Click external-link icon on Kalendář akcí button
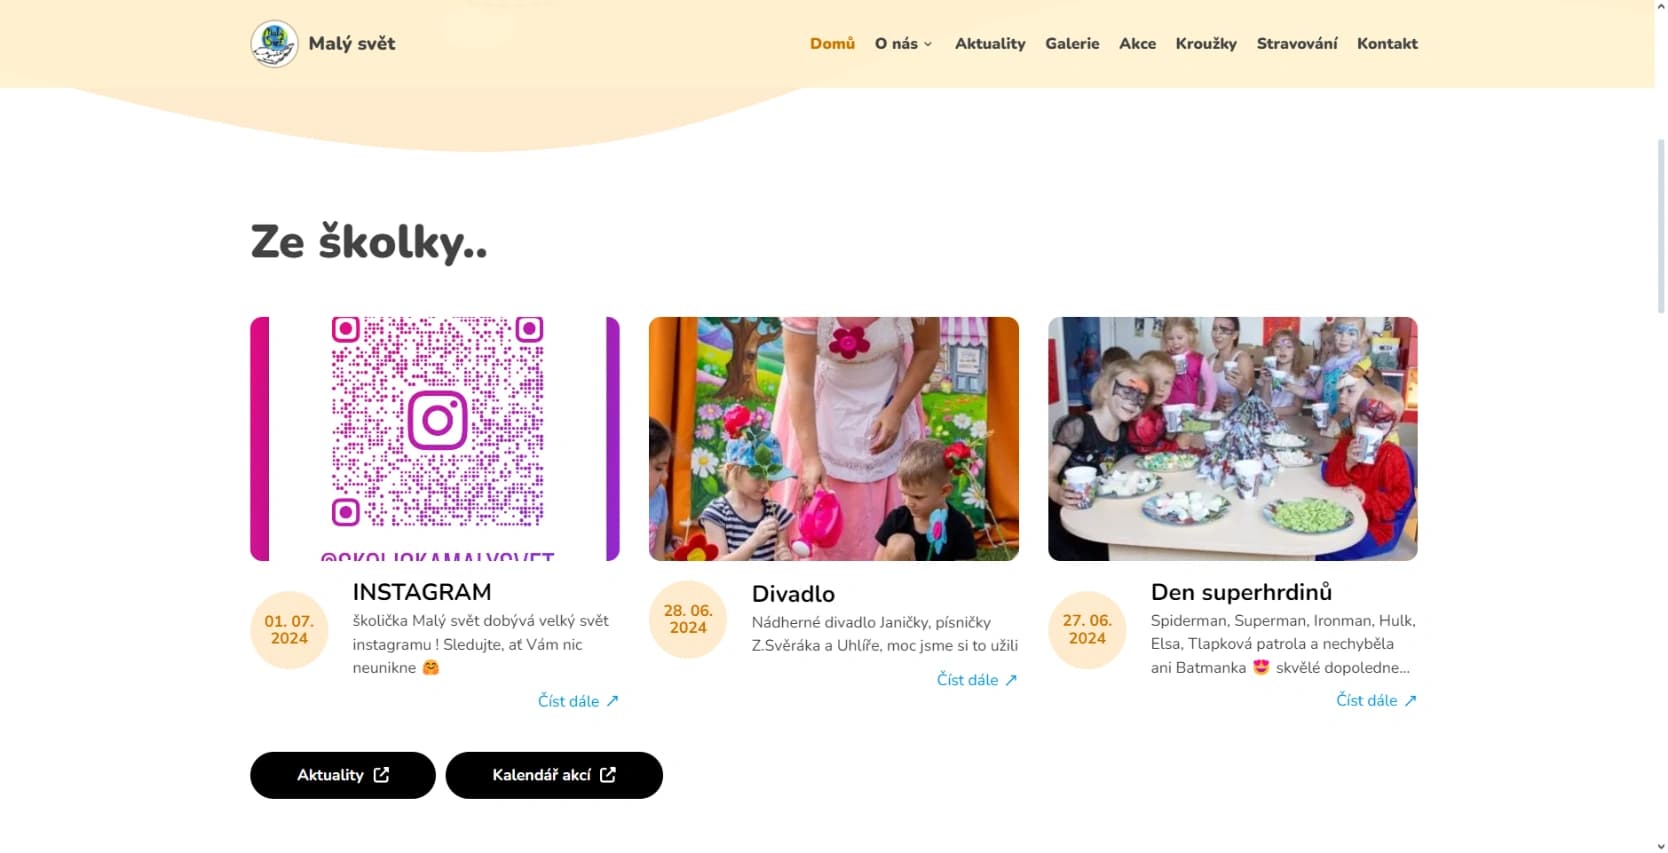Image resolution: width=1668 pixels, height=853 pixels. tap(608, 775)
